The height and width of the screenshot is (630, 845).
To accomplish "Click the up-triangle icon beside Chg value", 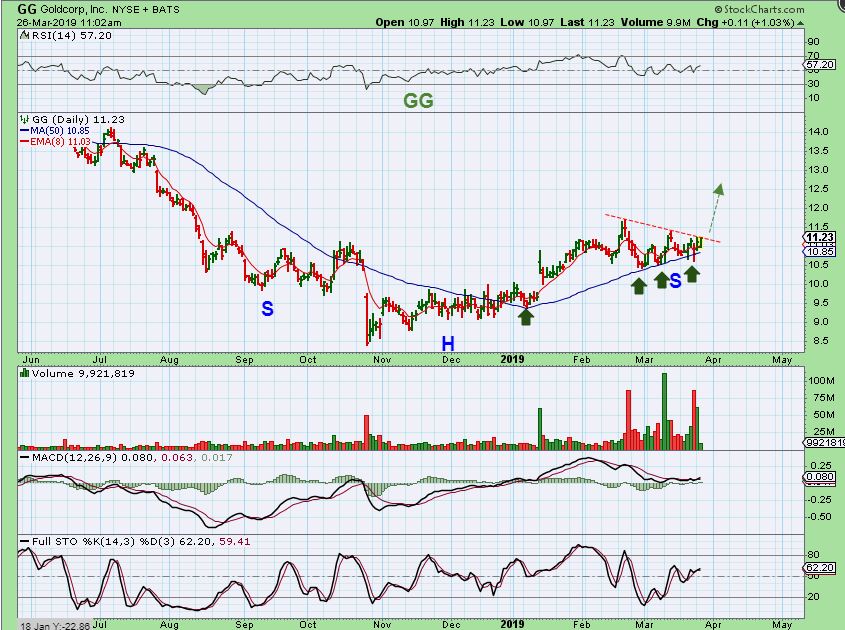I will [x=800, y=23].
